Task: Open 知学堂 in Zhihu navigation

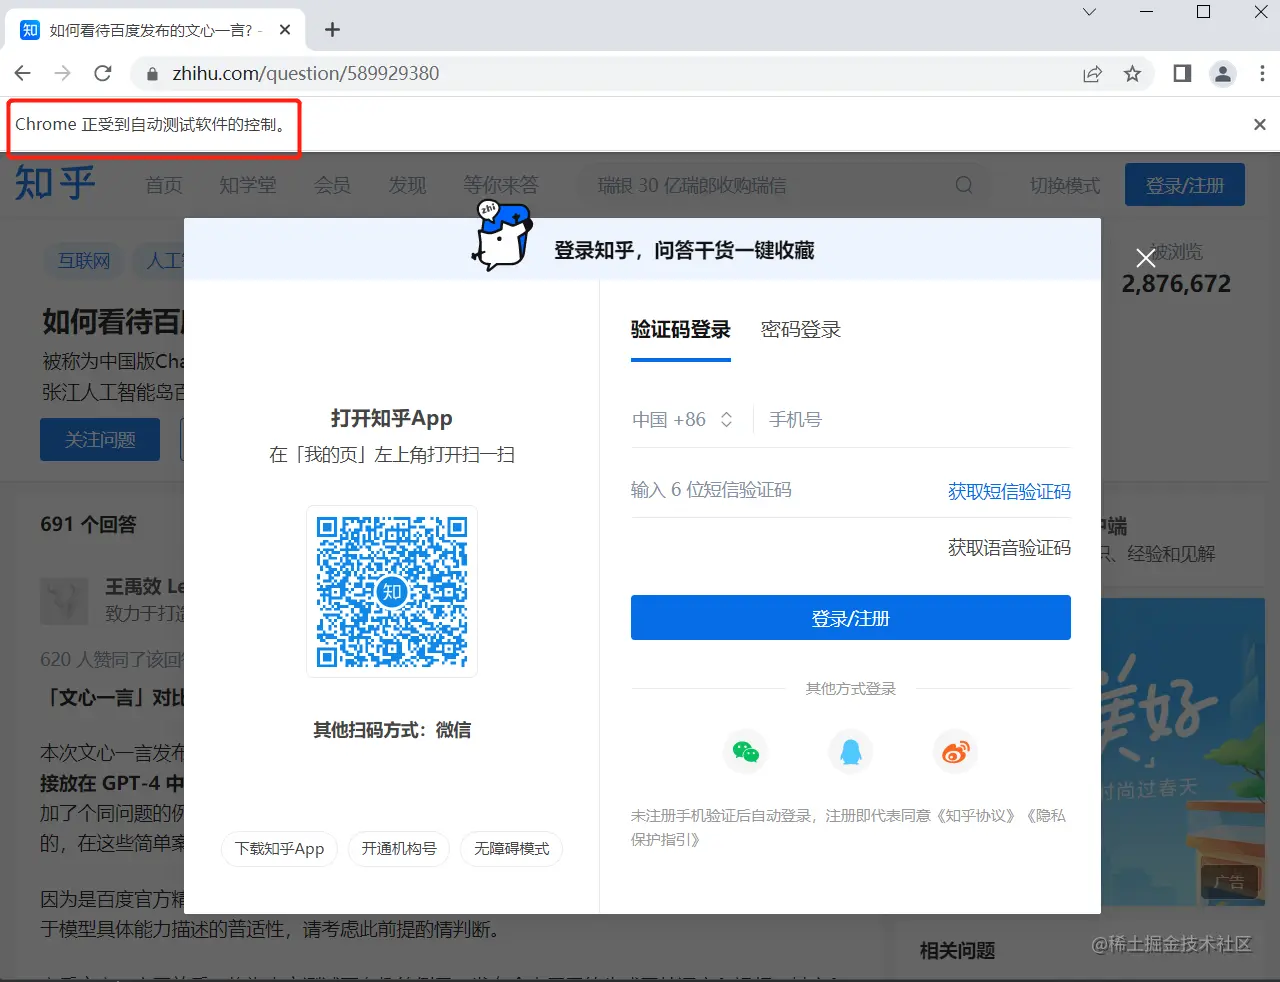Action: [248, 185]
